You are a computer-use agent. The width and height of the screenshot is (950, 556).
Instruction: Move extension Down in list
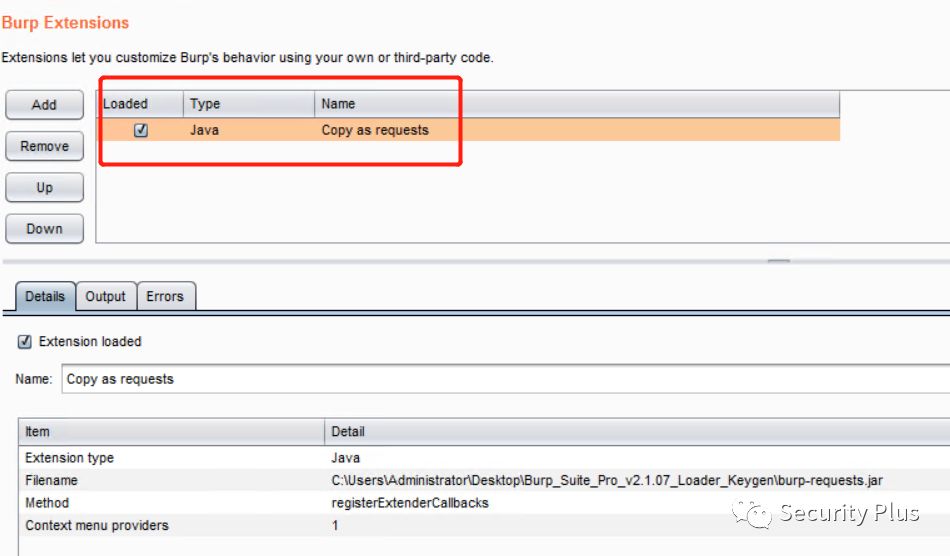click(x=44, y=228)
